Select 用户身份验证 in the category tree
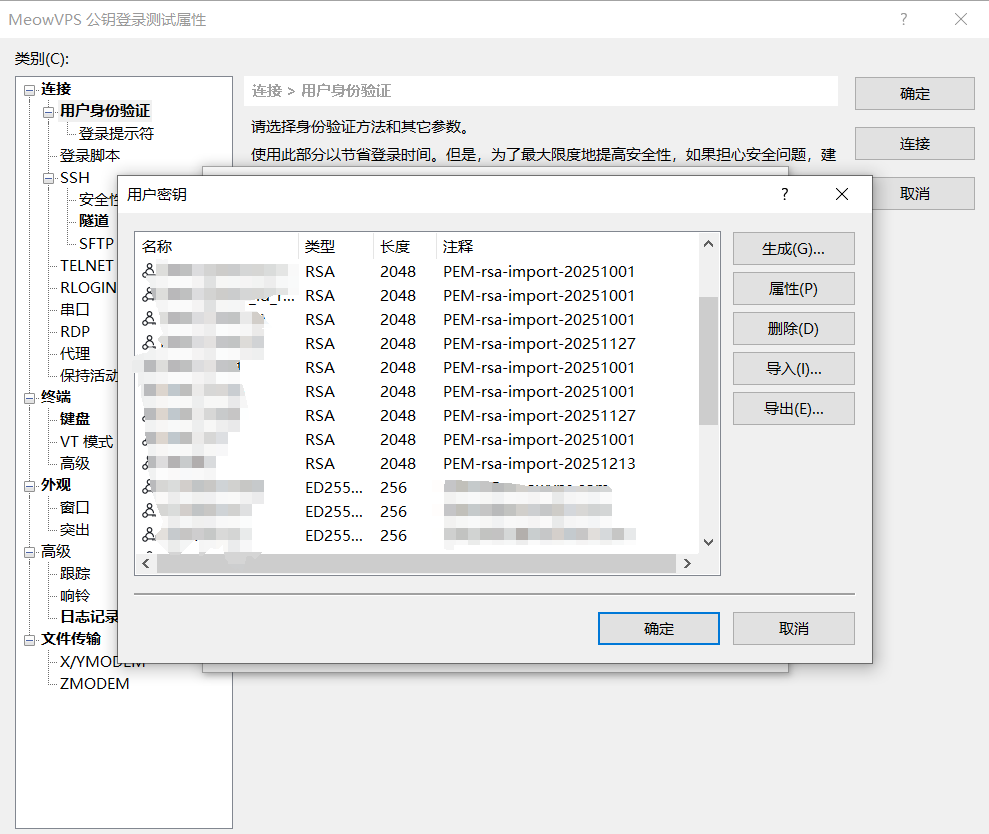Image resolution: width=989 pixels, height=834 pixels. point(105,111)
